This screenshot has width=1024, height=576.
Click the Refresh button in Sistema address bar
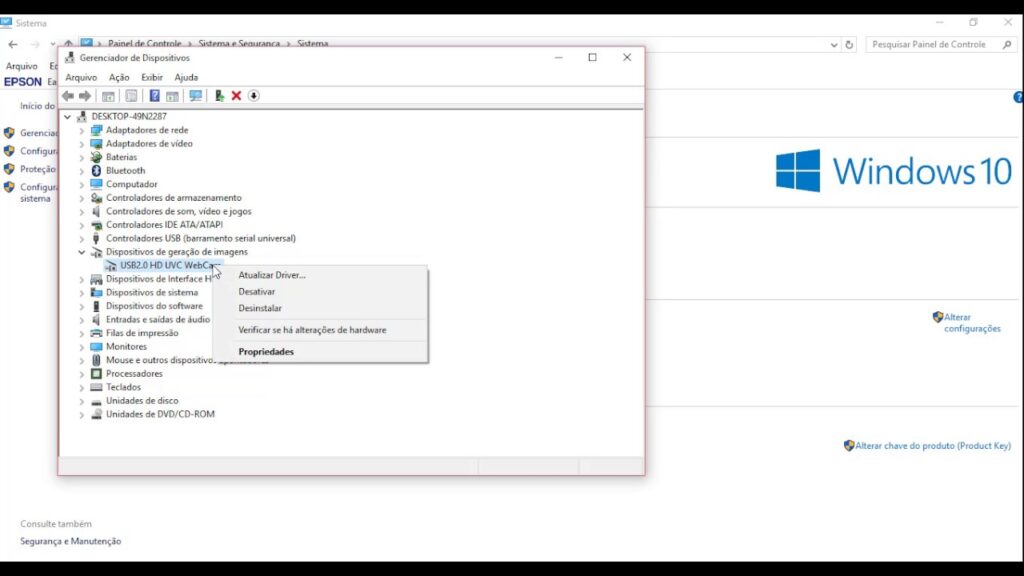[849, 44]
